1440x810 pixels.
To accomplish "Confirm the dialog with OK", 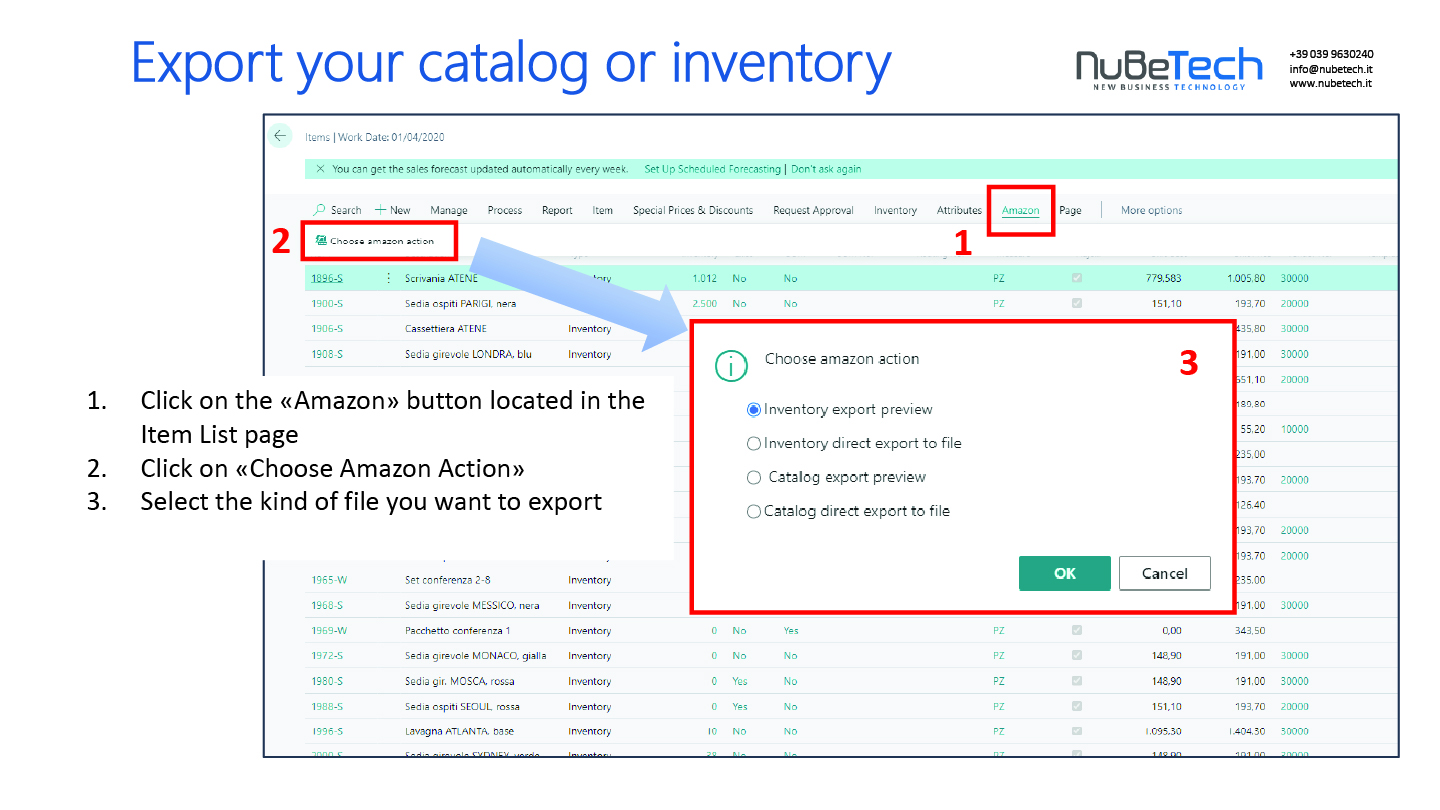I will click(x=1065, y=573).
